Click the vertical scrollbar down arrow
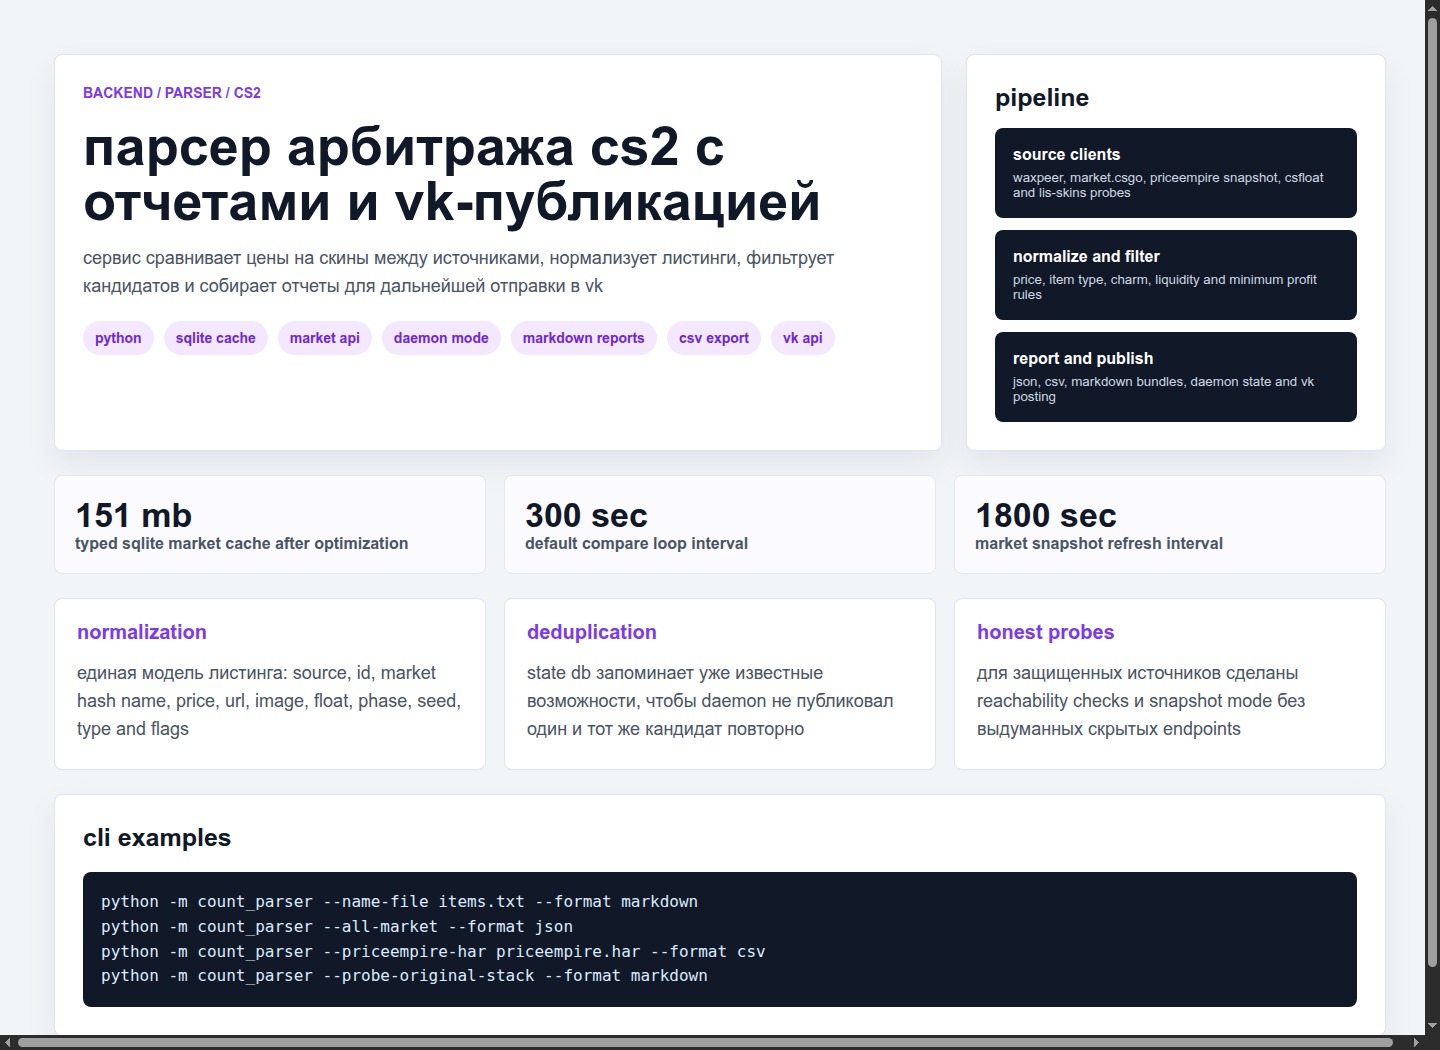This screenshot has height=1050, width=1440. (x=1432, y=1026)
